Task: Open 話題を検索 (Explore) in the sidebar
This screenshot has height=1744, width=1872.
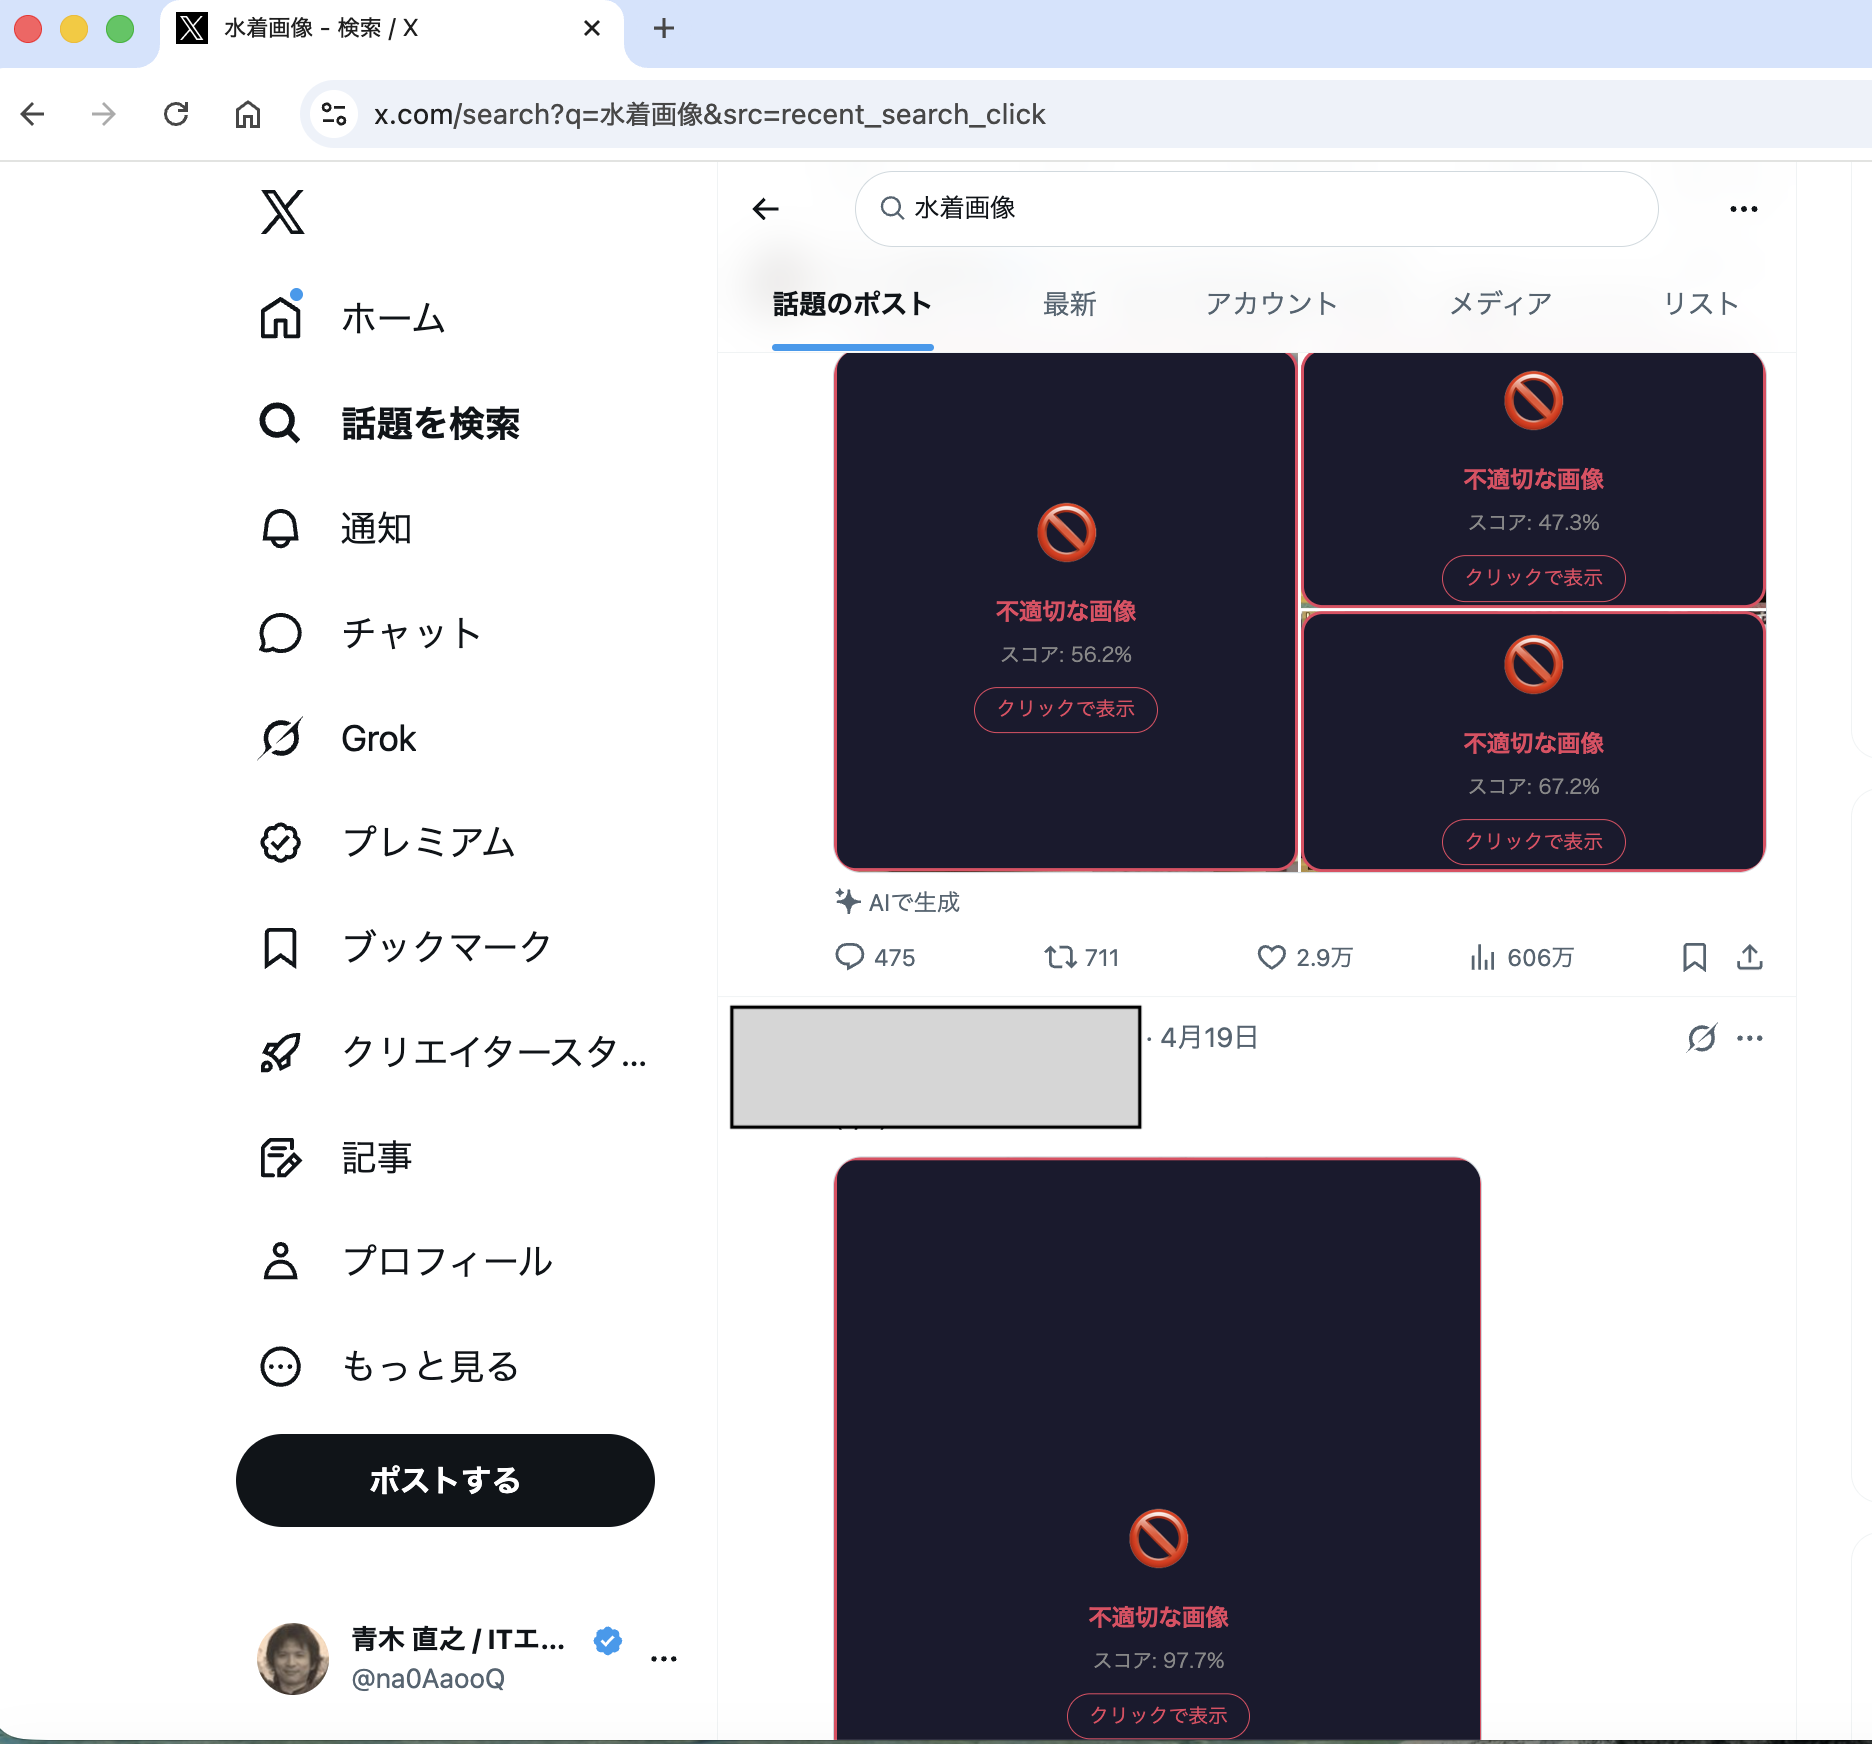Action: (x=390, y=423)
